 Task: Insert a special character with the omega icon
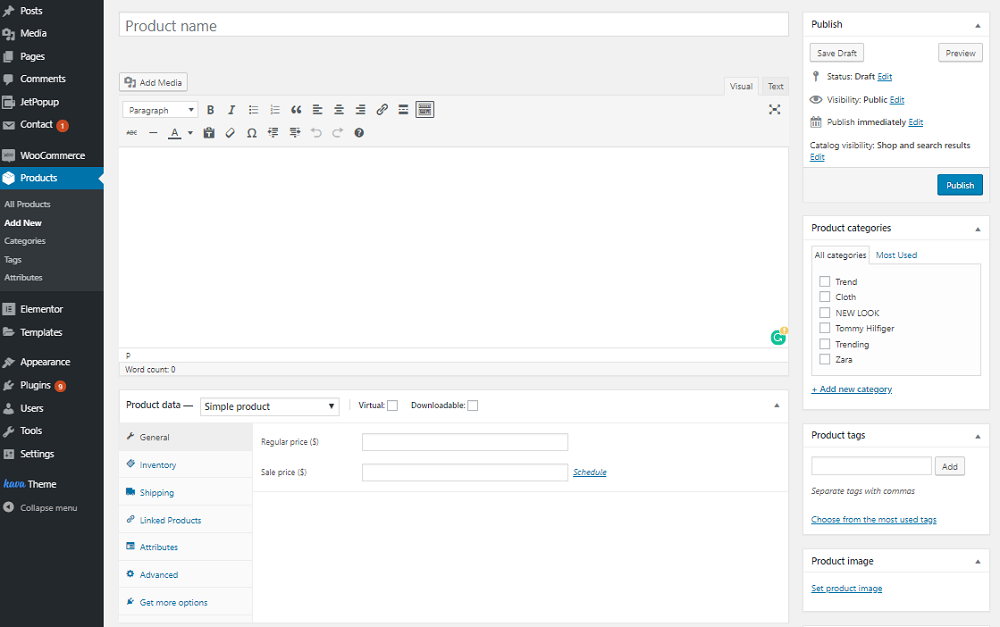pyautogui.click(x=251, y=133)
